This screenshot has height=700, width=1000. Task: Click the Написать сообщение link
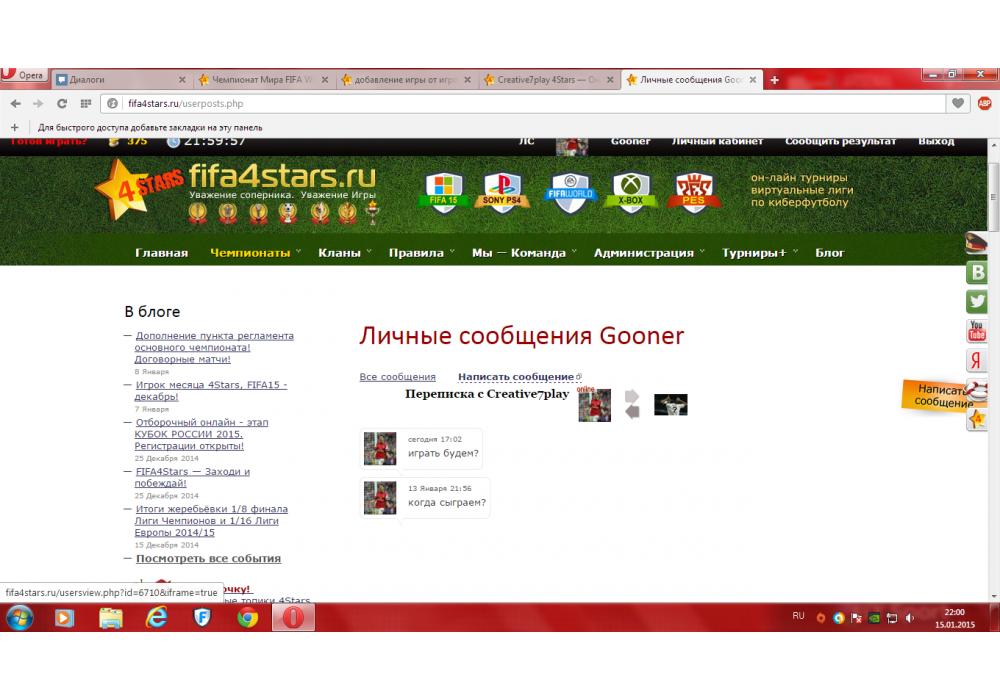516,377
